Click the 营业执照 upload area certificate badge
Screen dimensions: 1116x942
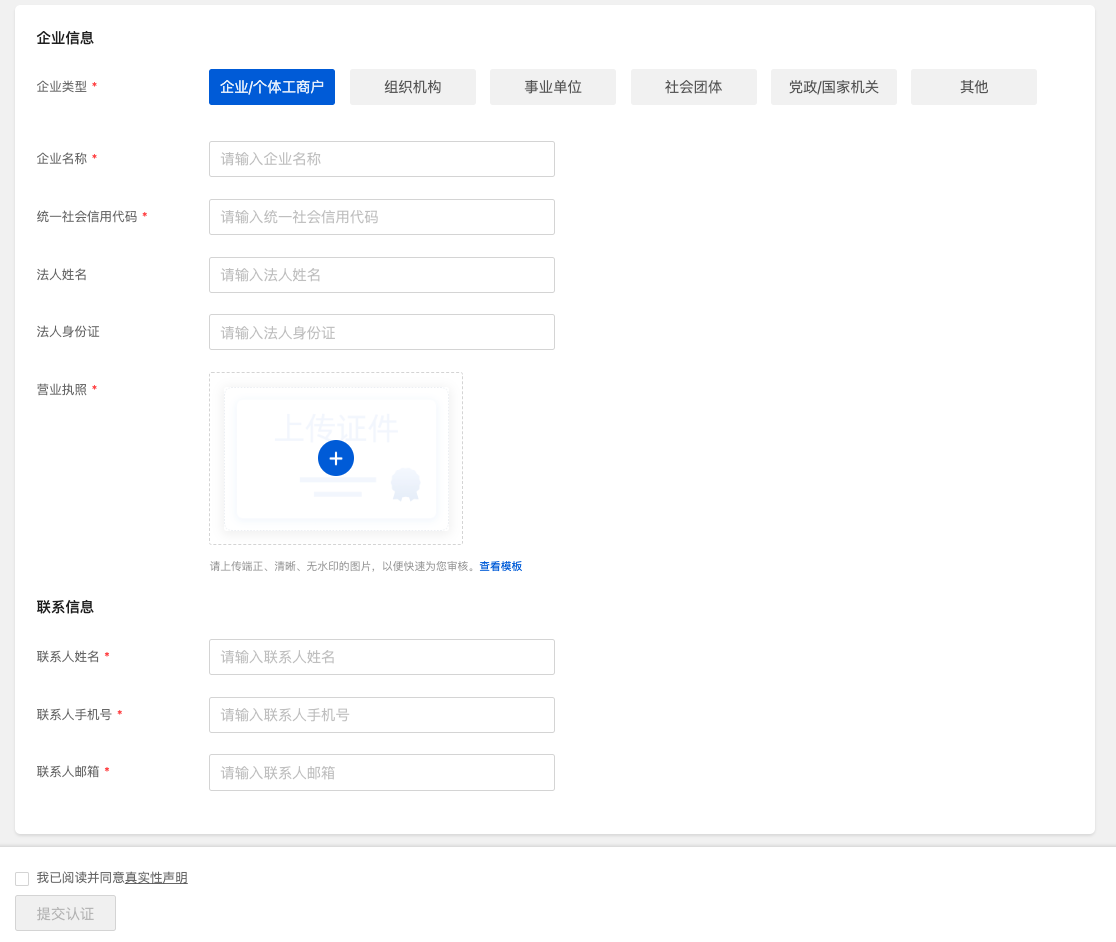coord(406,485)
